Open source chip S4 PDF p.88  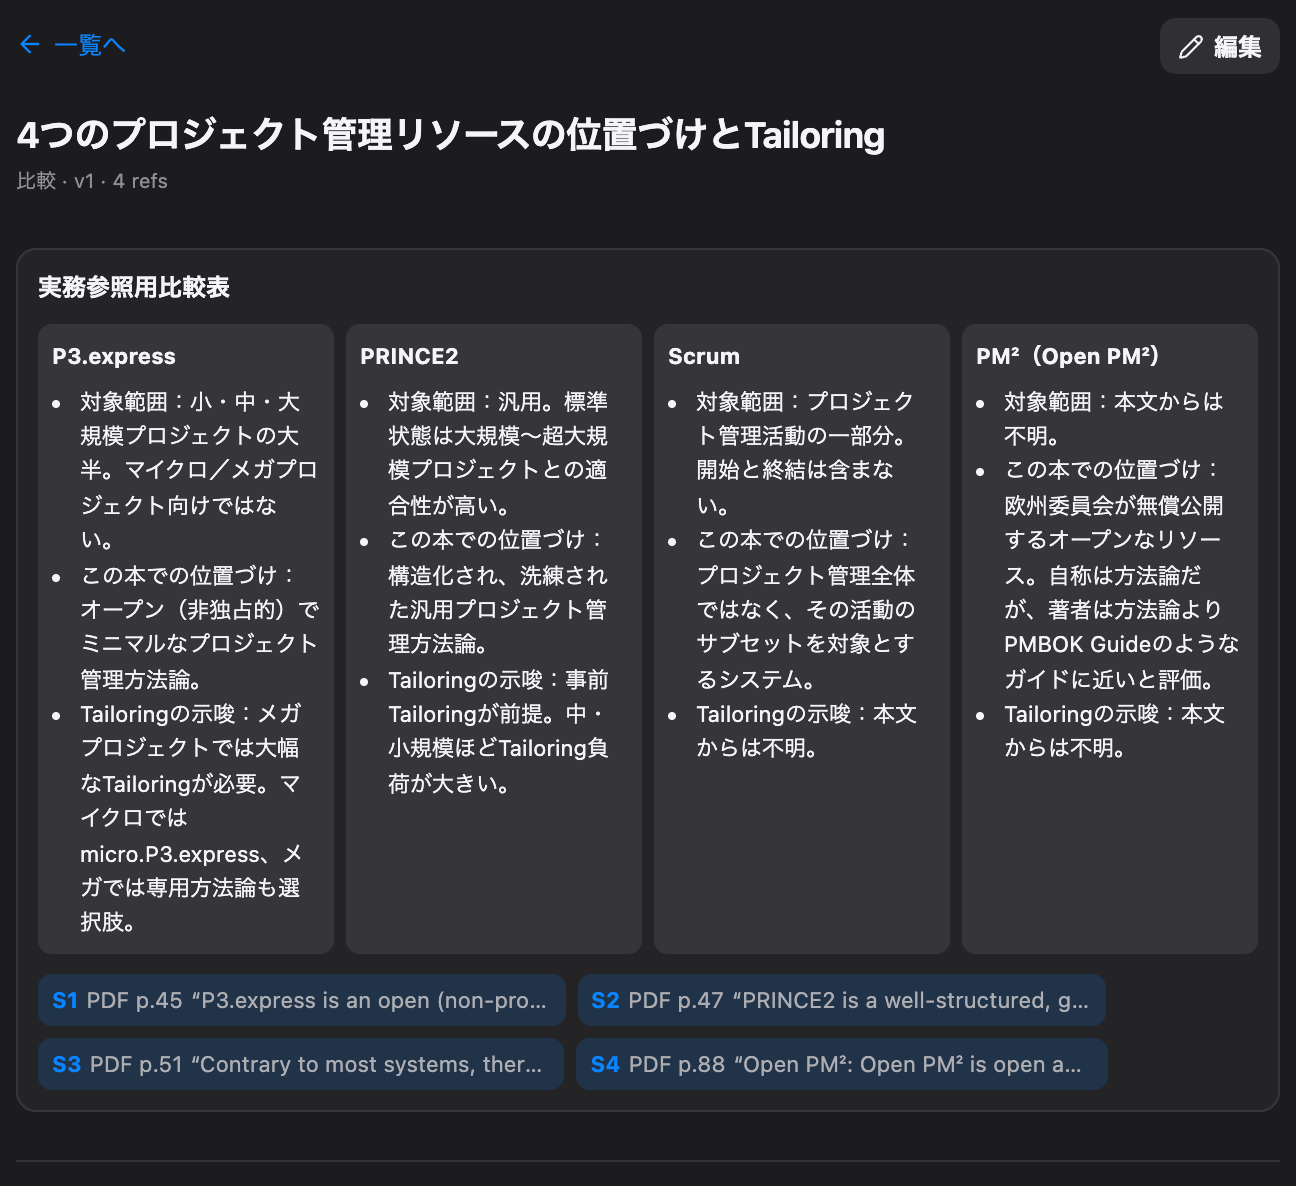[842, 1064]
